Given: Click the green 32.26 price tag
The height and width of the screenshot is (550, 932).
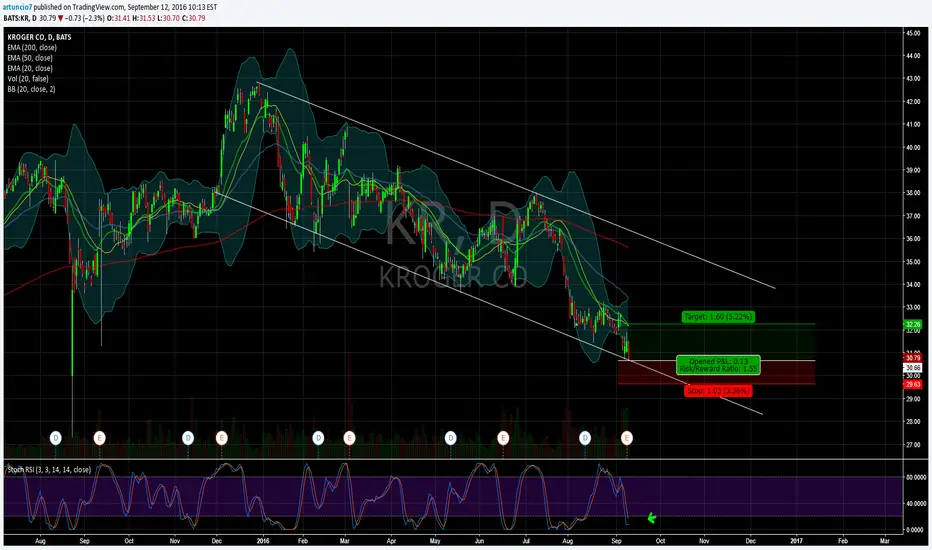Looking at the screenshot, I should click(x=912, y=325).
